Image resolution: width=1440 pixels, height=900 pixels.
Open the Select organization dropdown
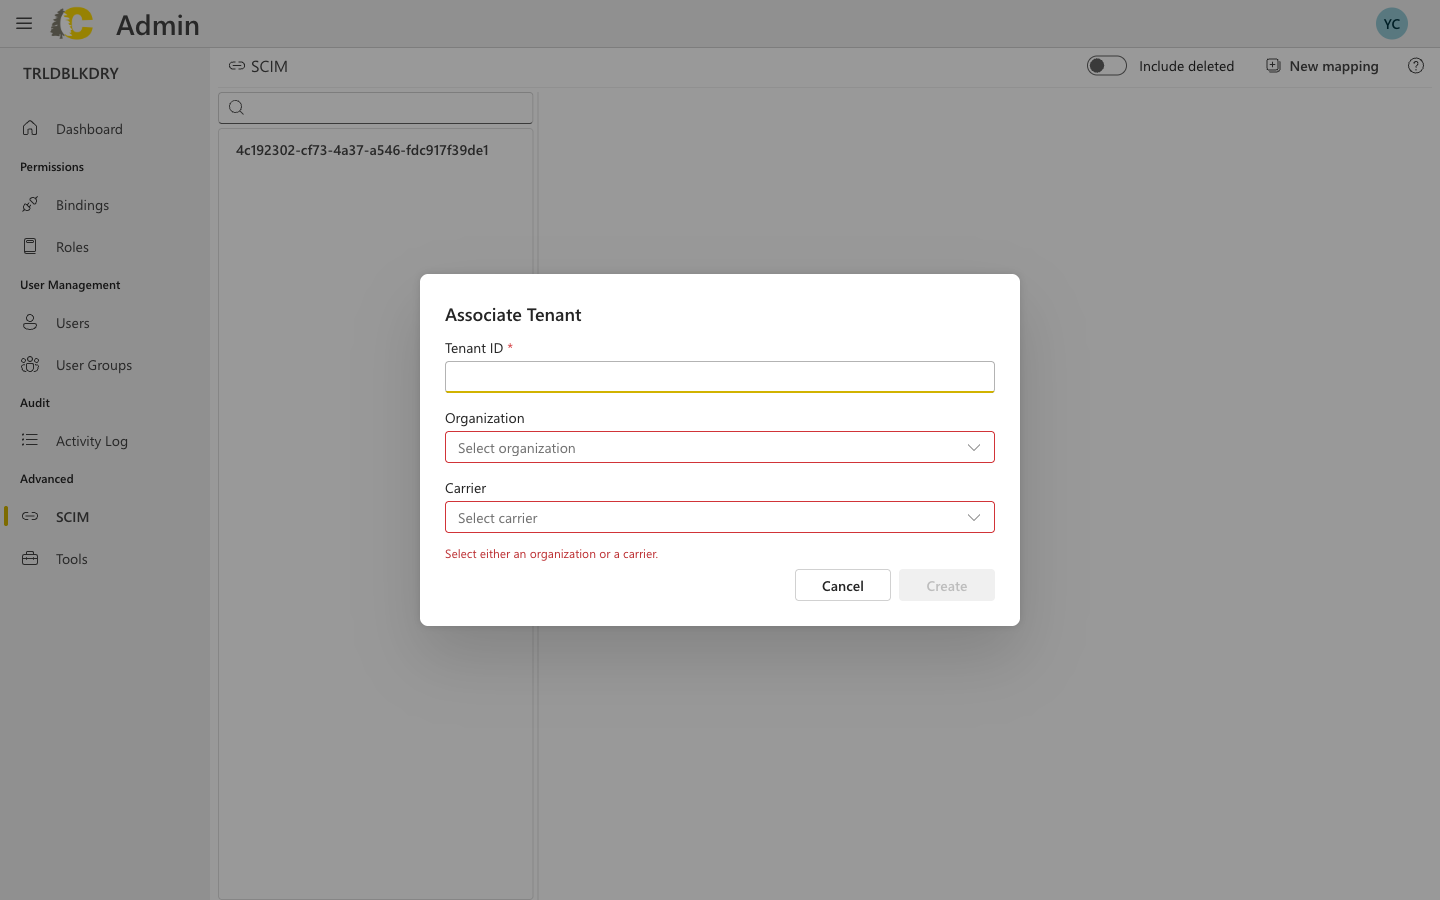pyautogui.click(x=720, y=447)
